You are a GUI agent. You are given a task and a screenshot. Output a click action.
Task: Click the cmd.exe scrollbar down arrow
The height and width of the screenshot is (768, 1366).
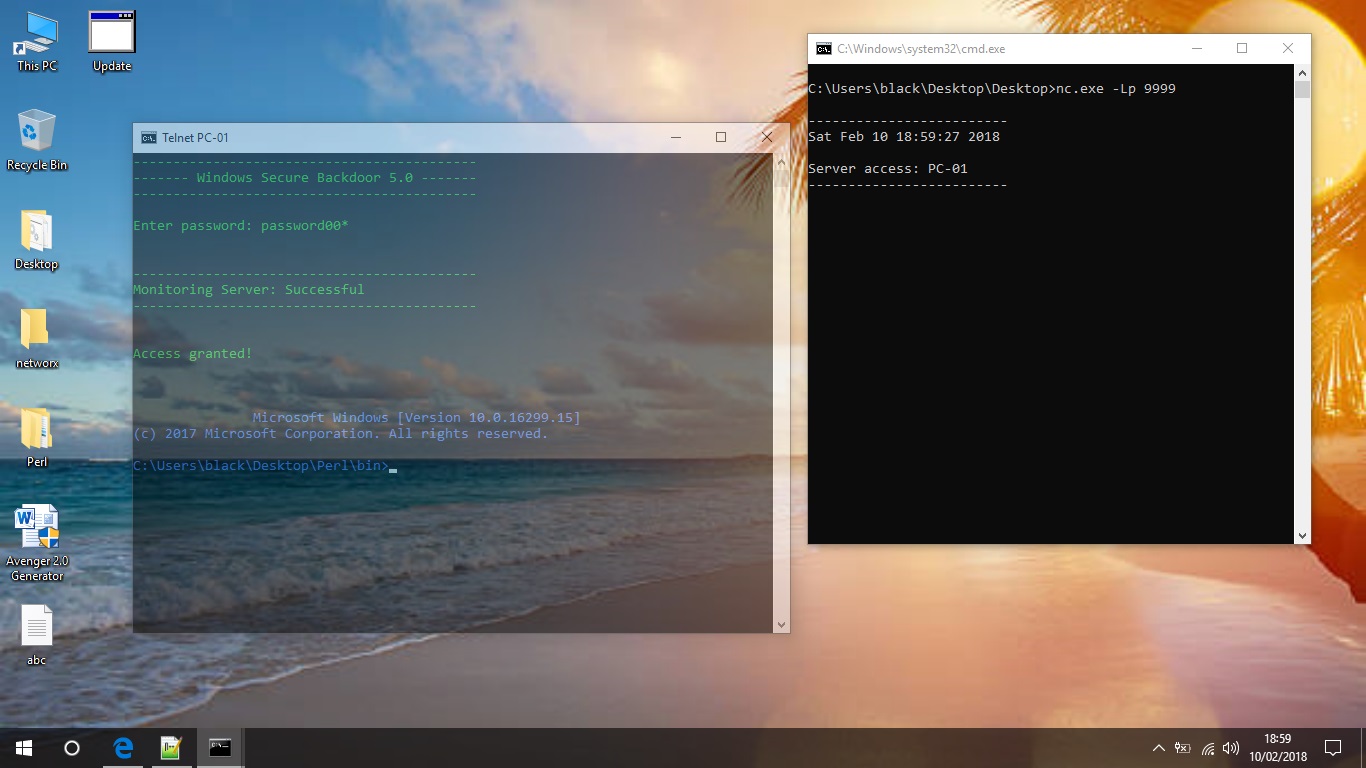tap(1302, 536)
